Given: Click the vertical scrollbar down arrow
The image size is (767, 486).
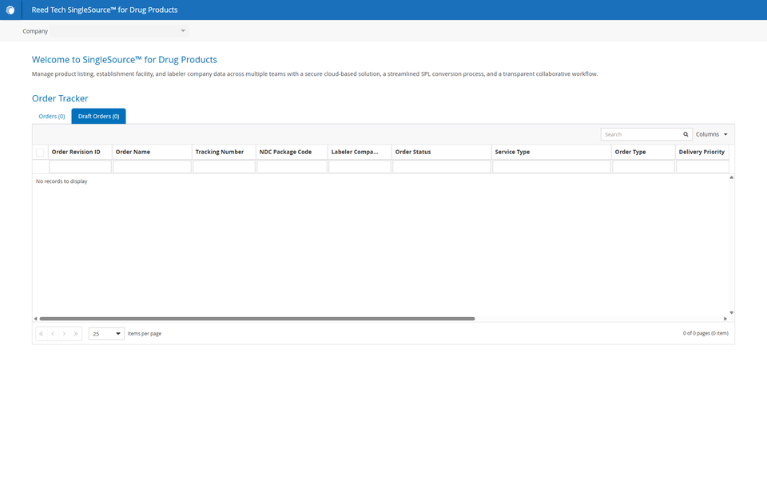Looking at the screenshot, I should pyautogui.click(x=731, y=312).
